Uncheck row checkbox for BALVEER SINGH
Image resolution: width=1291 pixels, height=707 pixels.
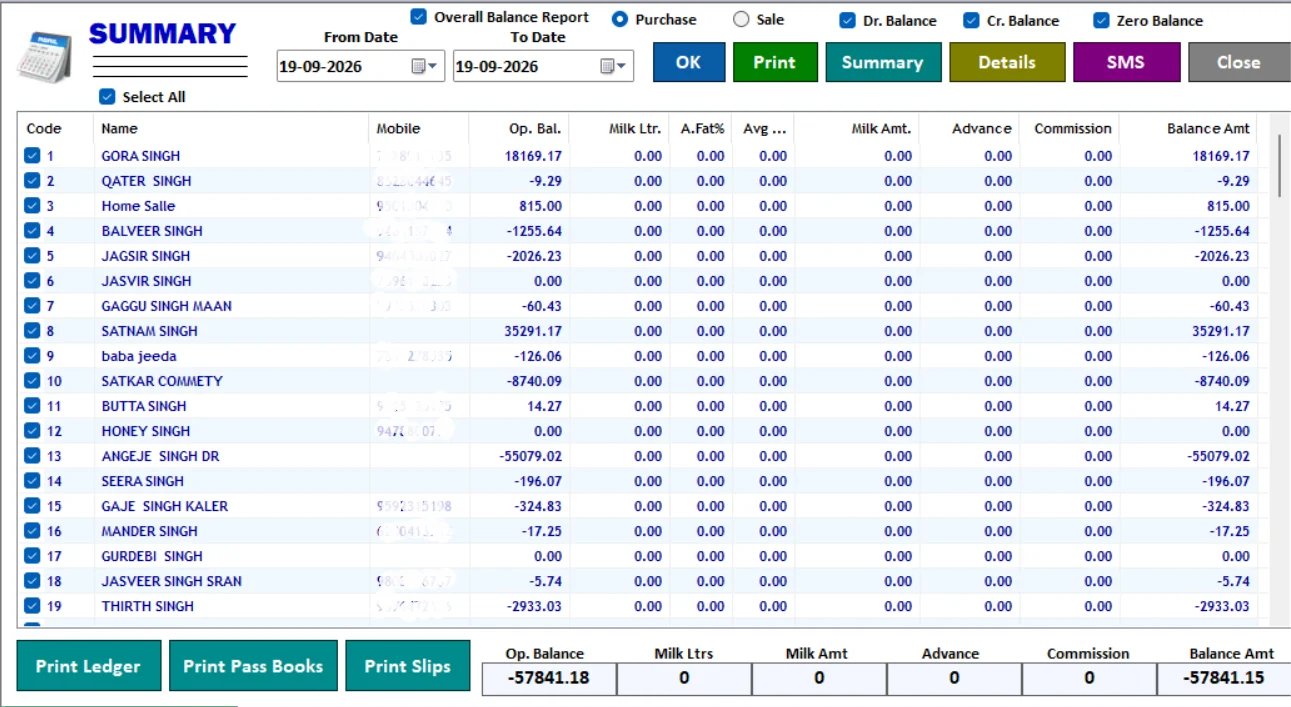32,231
